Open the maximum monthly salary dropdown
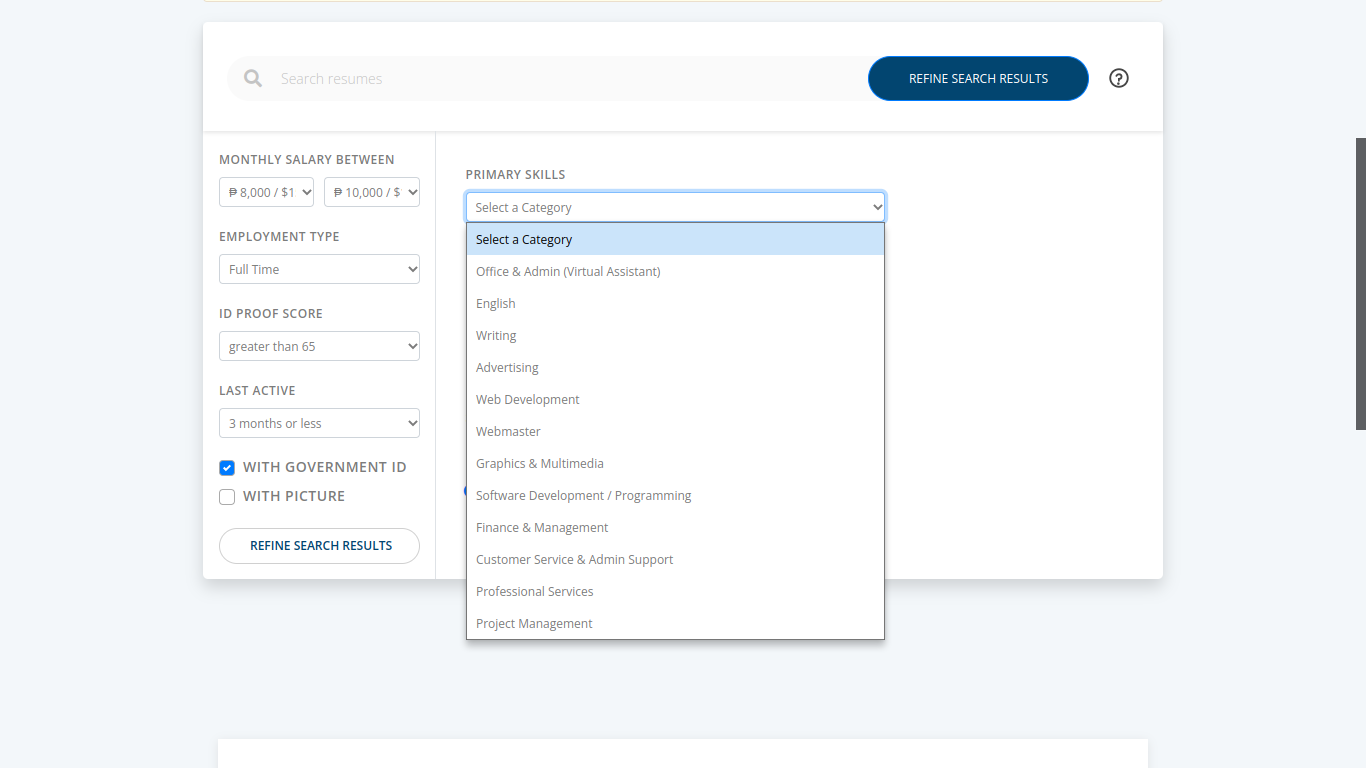Screen dimensions: 1366x768 (372, 192)
